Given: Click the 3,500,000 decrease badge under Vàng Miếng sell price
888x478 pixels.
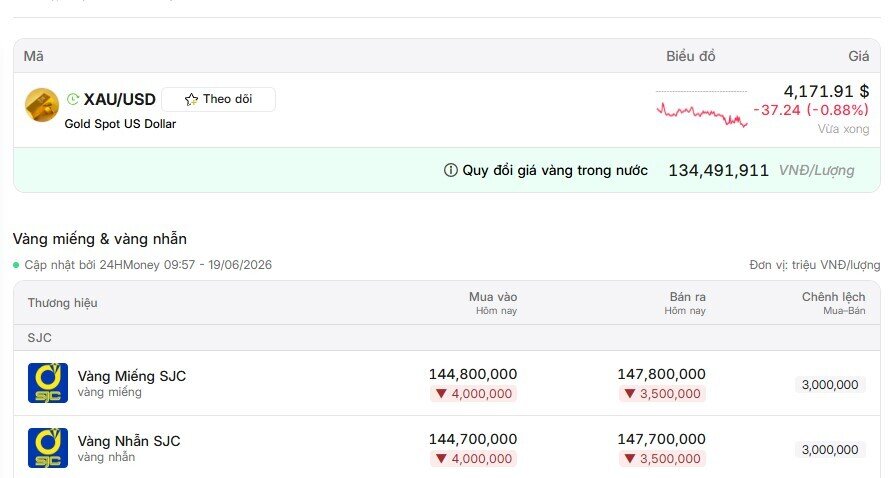Looking at the screenshot, I should pyautogui.click(x=662, y=394).
